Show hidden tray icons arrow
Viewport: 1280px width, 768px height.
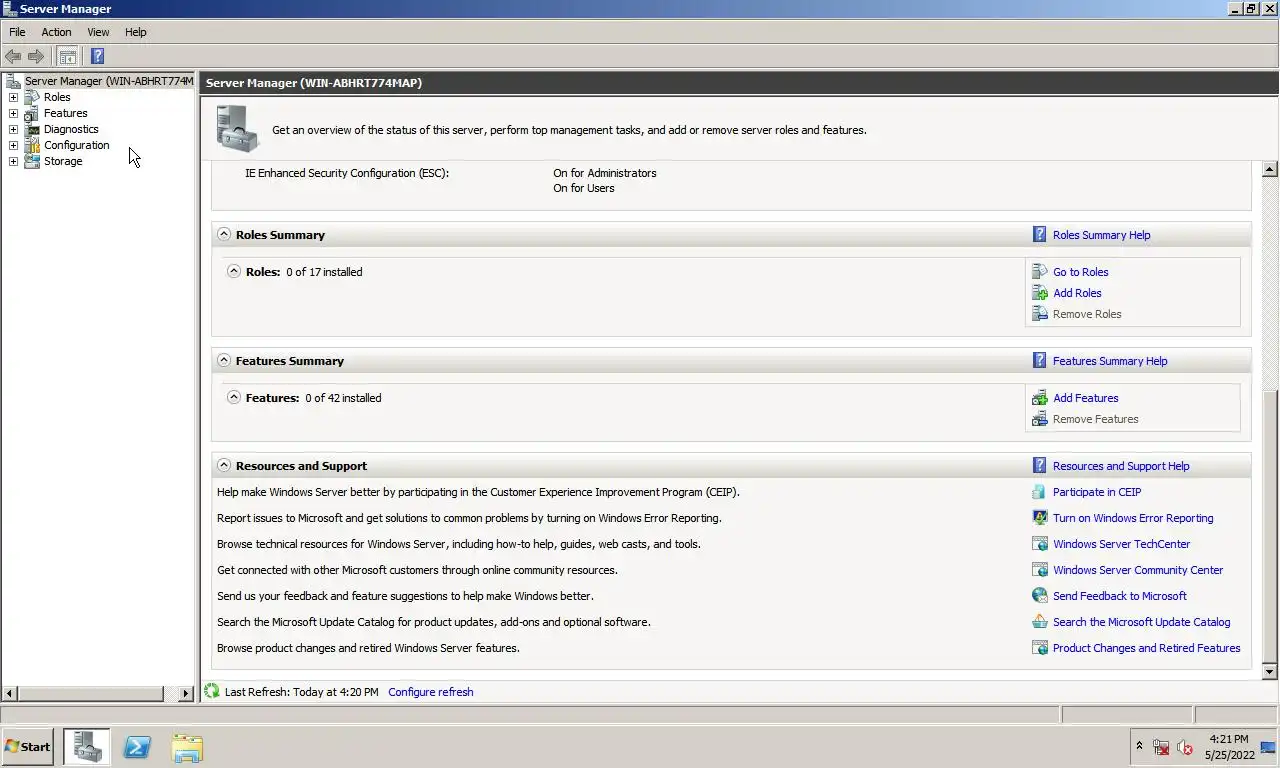pyautogui.click(x=1139, y=746)
